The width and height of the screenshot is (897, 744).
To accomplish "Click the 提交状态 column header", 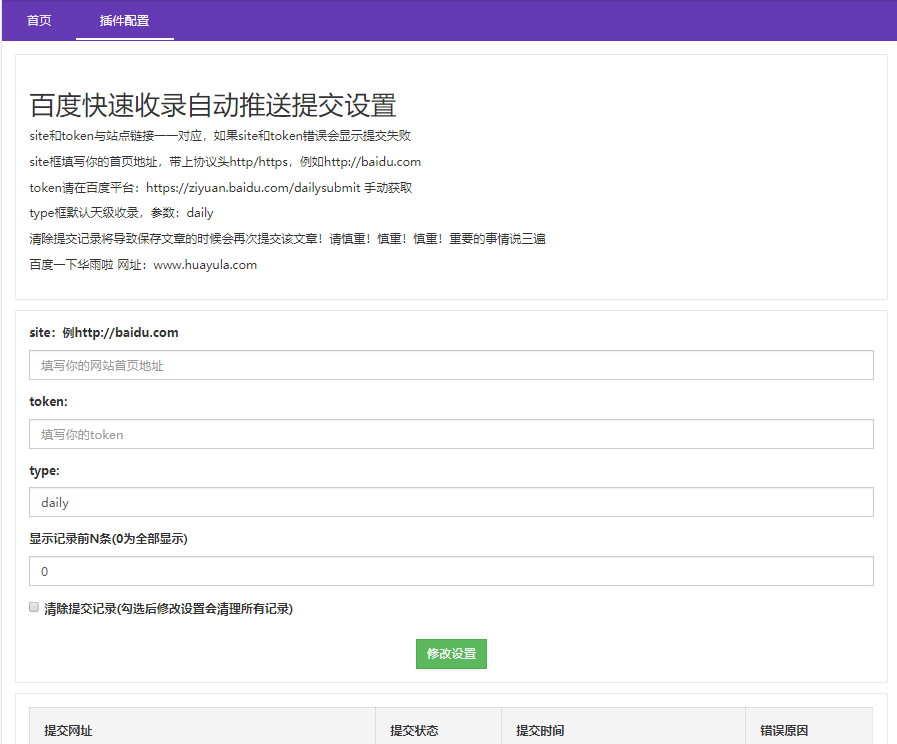I will coord(415,731).
